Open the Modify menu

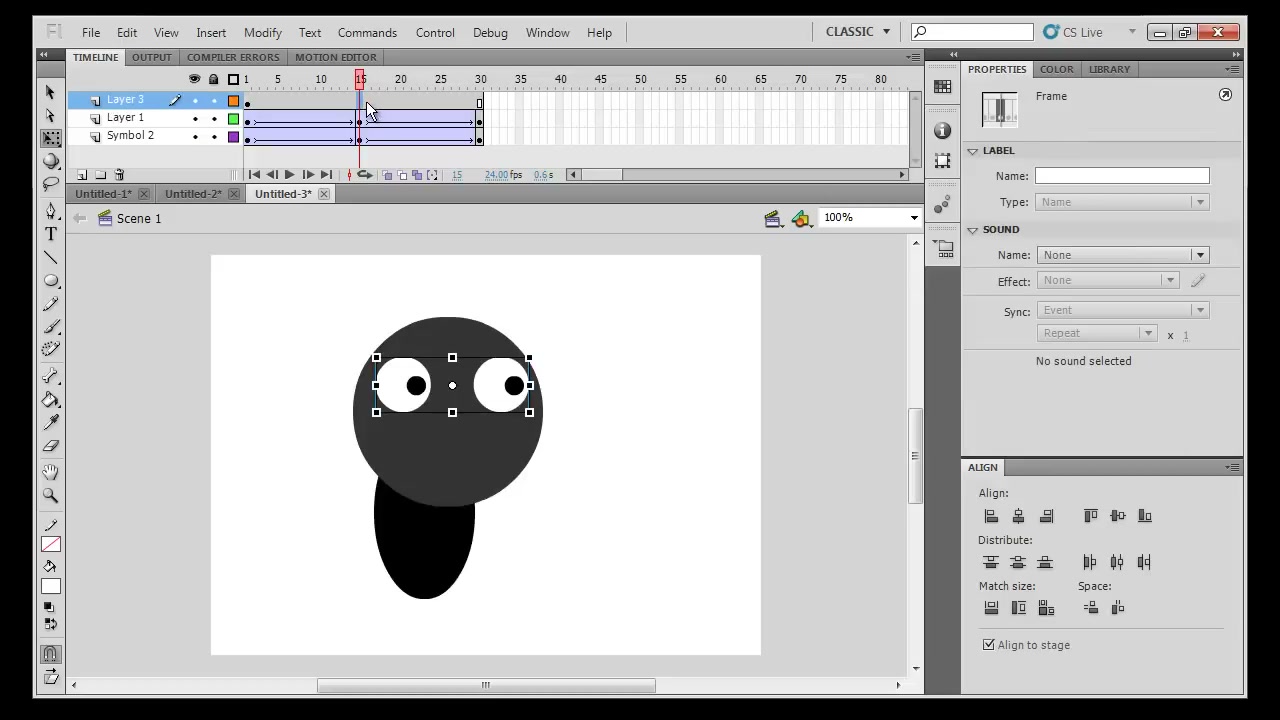263,32
